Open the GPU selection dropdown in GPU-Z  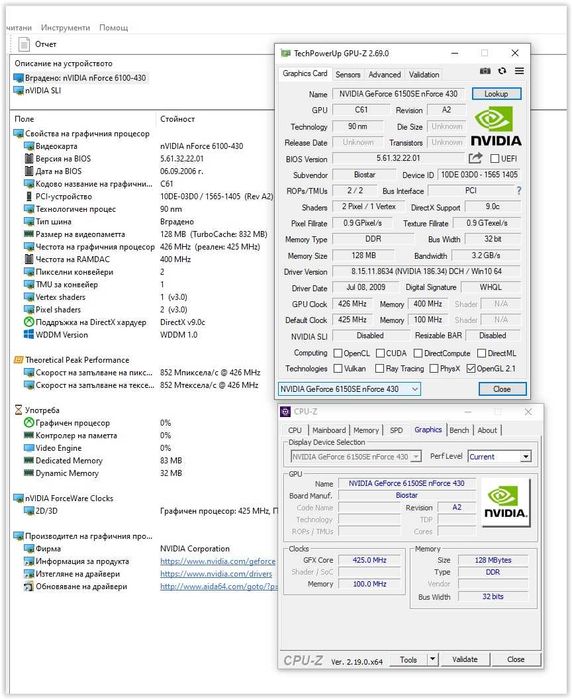coord(349,389)
